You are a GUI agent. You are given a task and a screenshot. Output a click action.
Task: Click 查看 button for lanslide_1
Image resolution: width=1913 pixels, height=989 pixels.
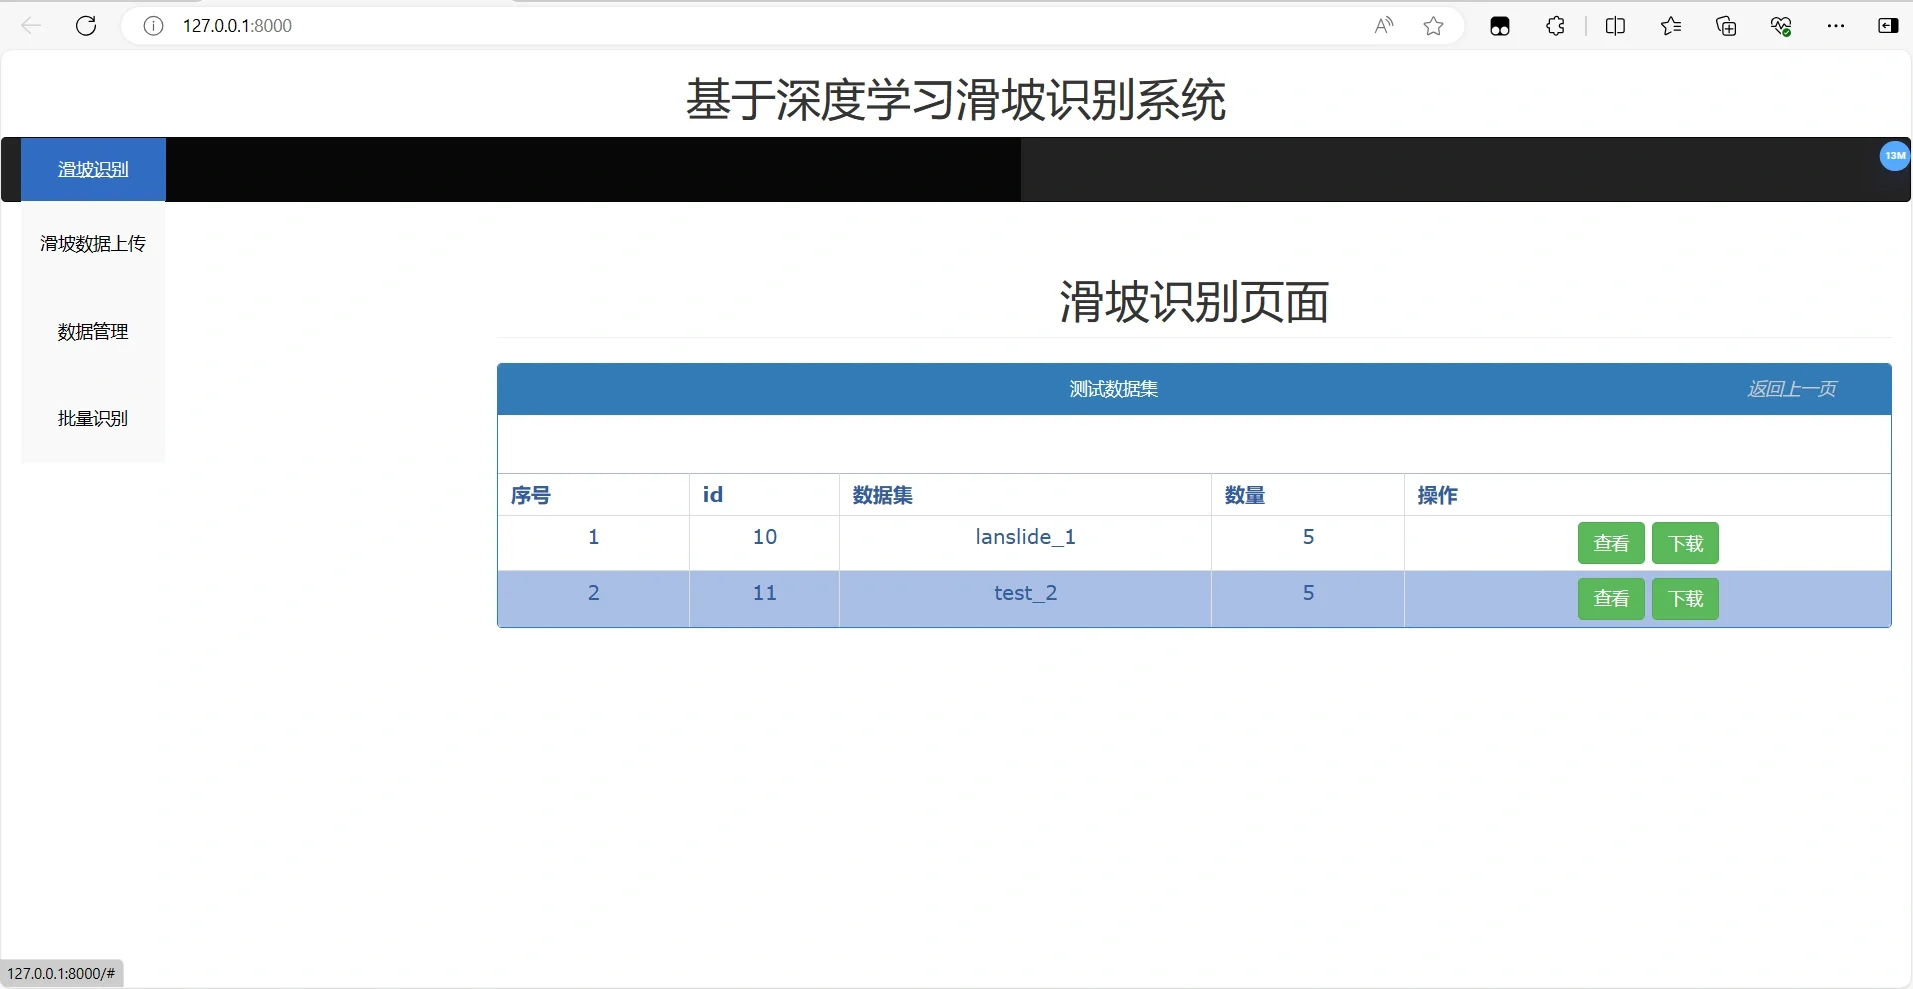click(x=1610, y=543)
